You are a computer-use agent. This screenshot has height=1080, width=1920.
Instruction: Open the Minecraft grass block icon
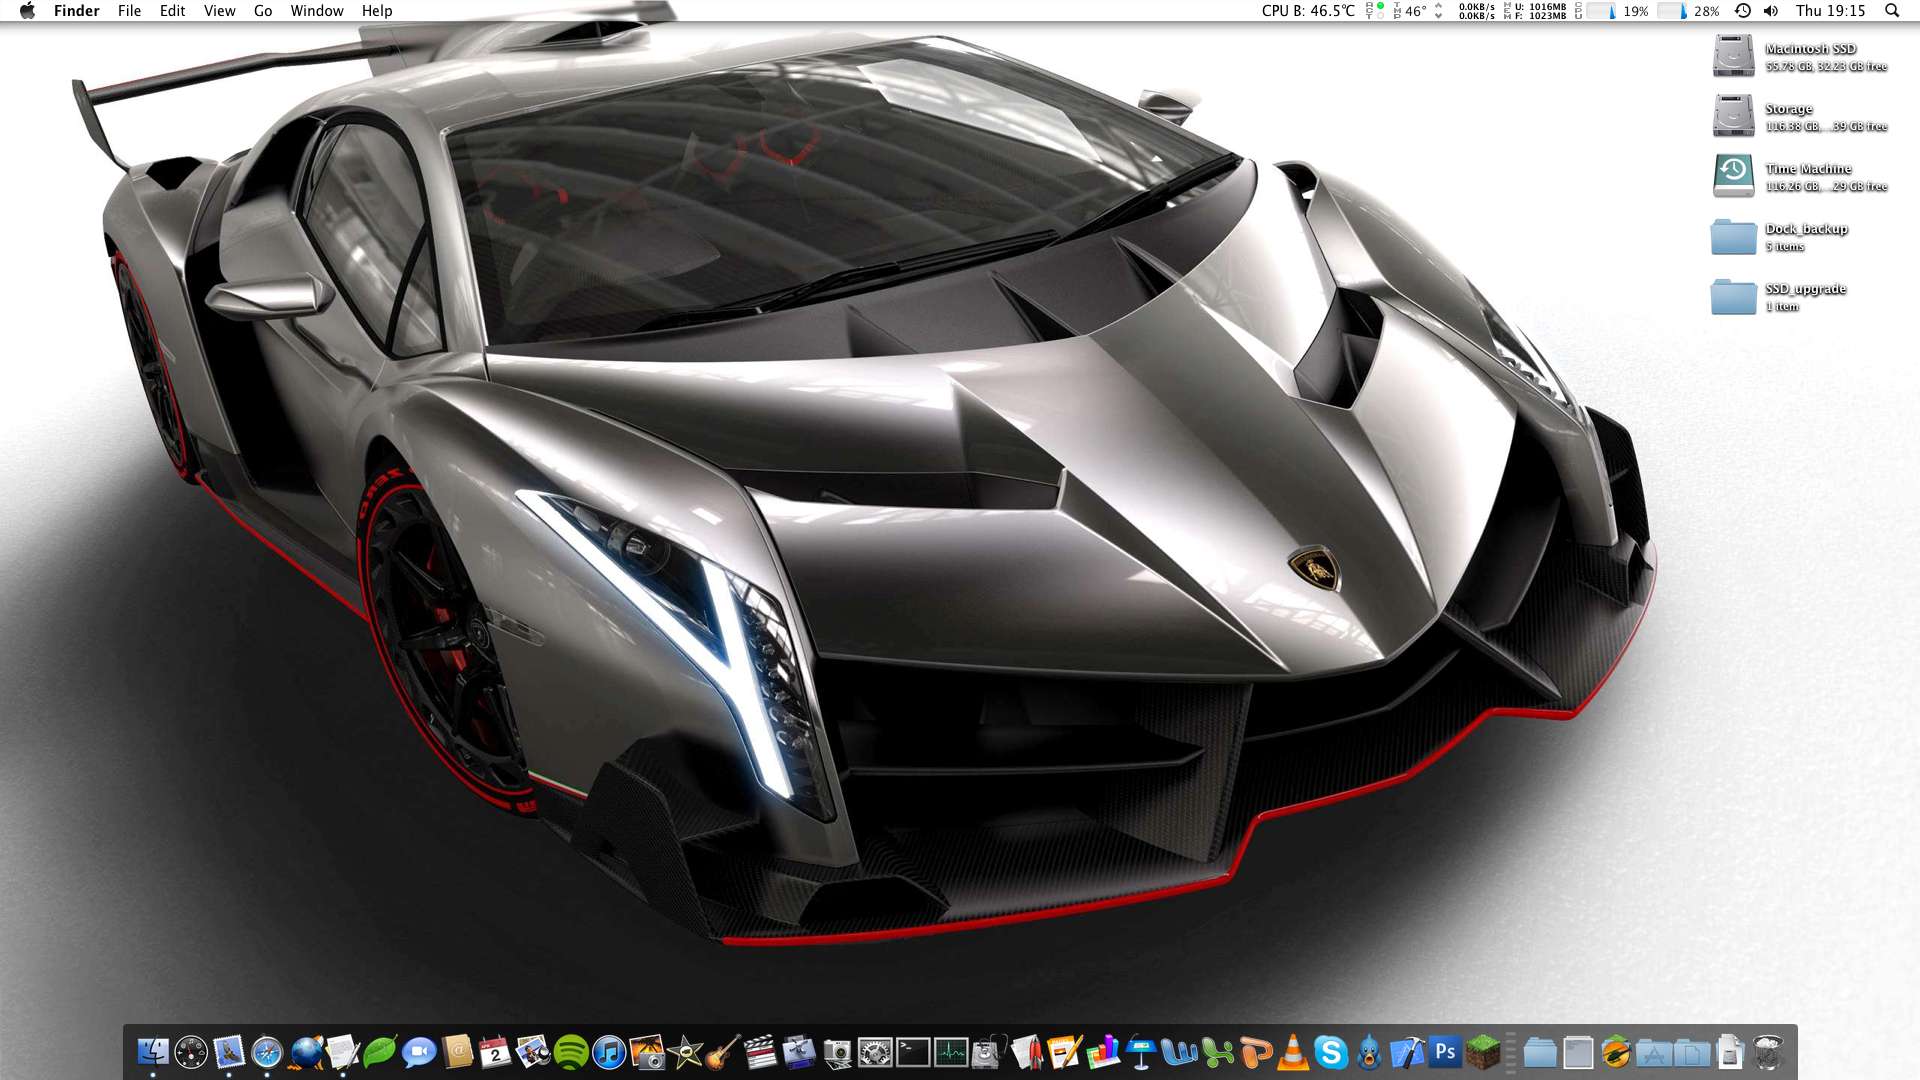pos(1483,1052)
